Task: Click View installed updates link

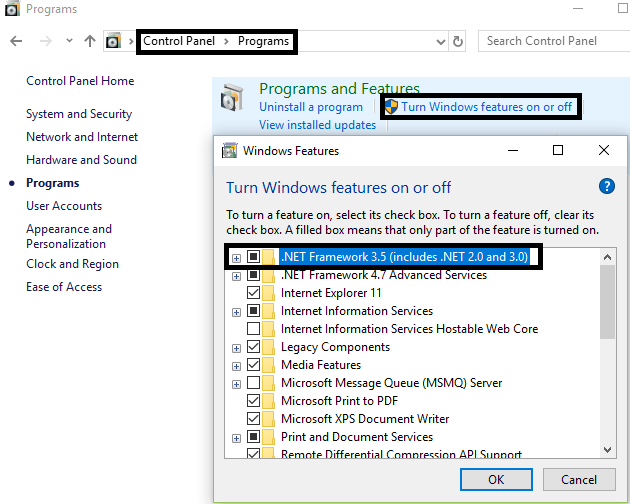Action: (x=317, y=125)
